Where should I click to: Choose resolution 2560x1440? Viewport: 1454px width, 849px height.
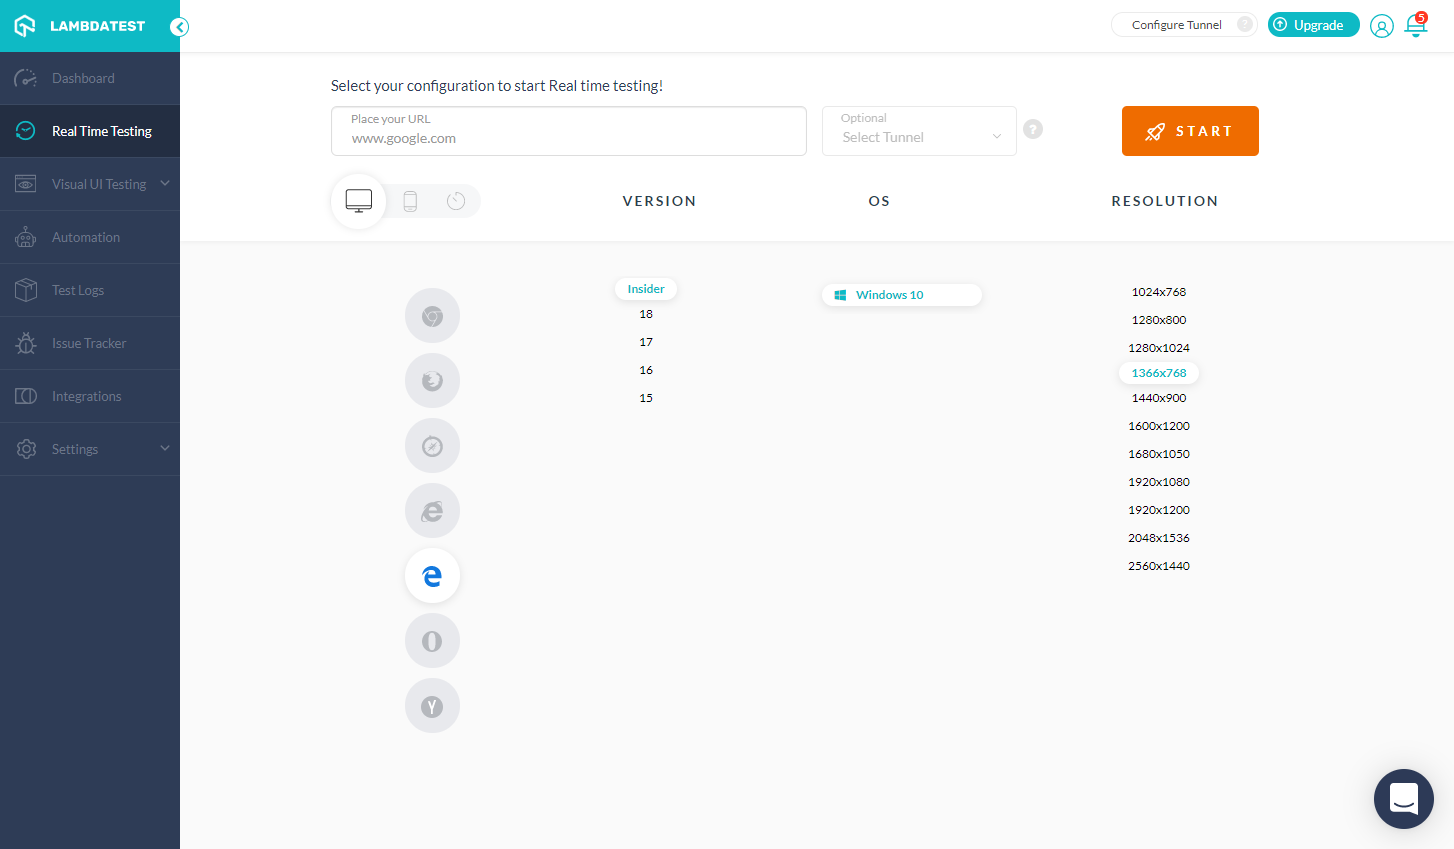click(x=1159, y=566)
